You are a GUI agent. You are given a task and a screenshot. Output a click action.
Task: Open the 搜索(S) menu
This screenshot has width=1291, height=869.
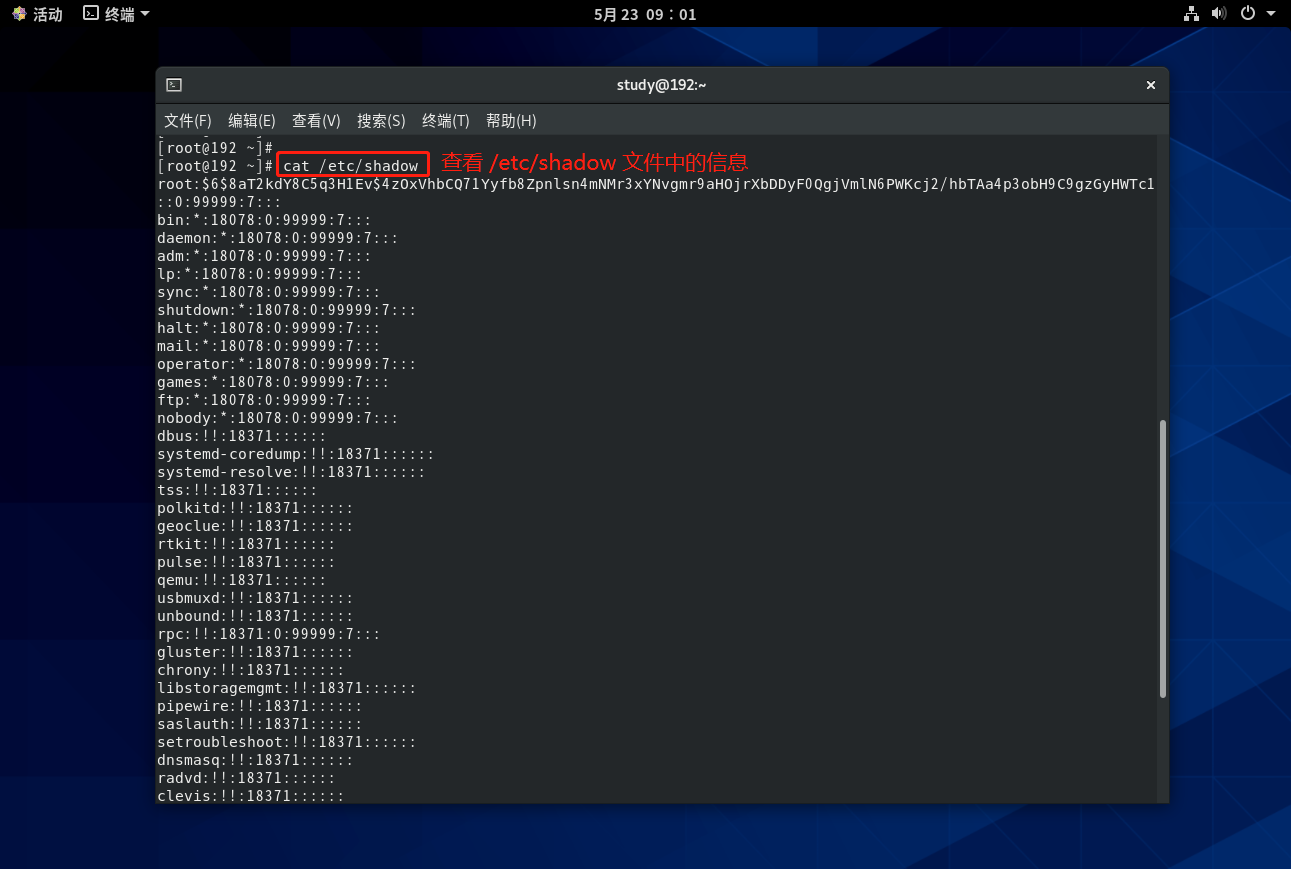pyautogui.click(x=381, y=121)
